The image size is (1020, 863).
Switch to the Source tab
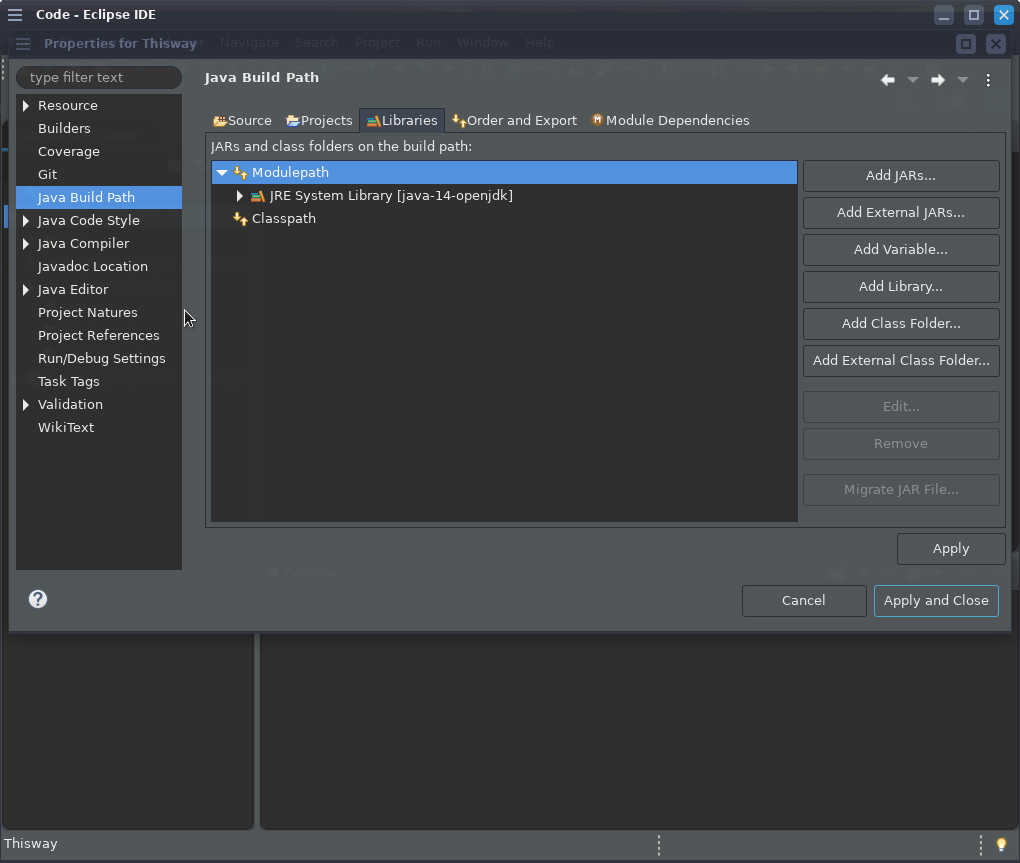243,120
